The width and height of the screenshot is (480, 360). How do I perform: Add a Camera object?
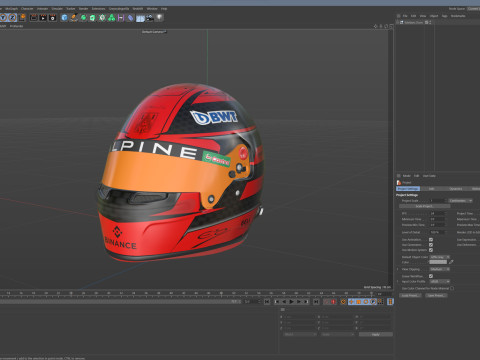tap(150, 18)
